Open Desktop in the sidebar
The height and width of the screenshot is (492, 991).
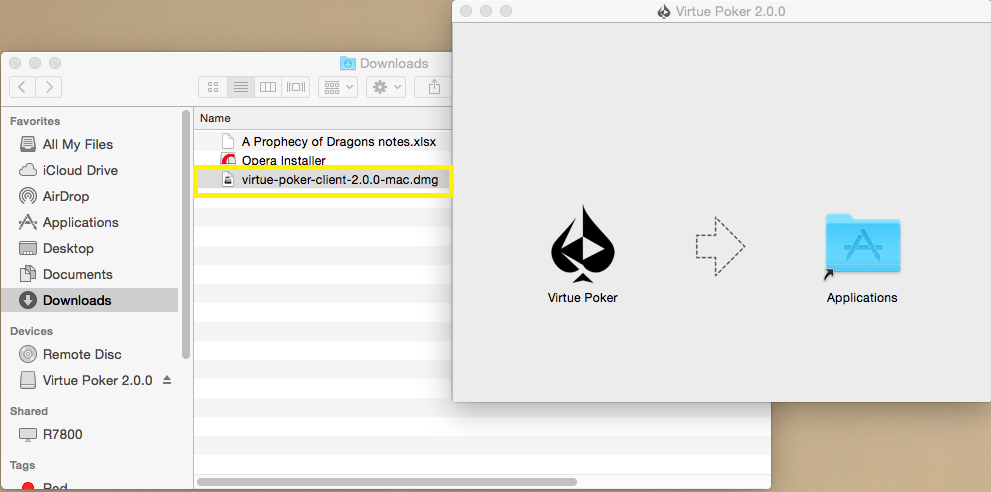68,249
